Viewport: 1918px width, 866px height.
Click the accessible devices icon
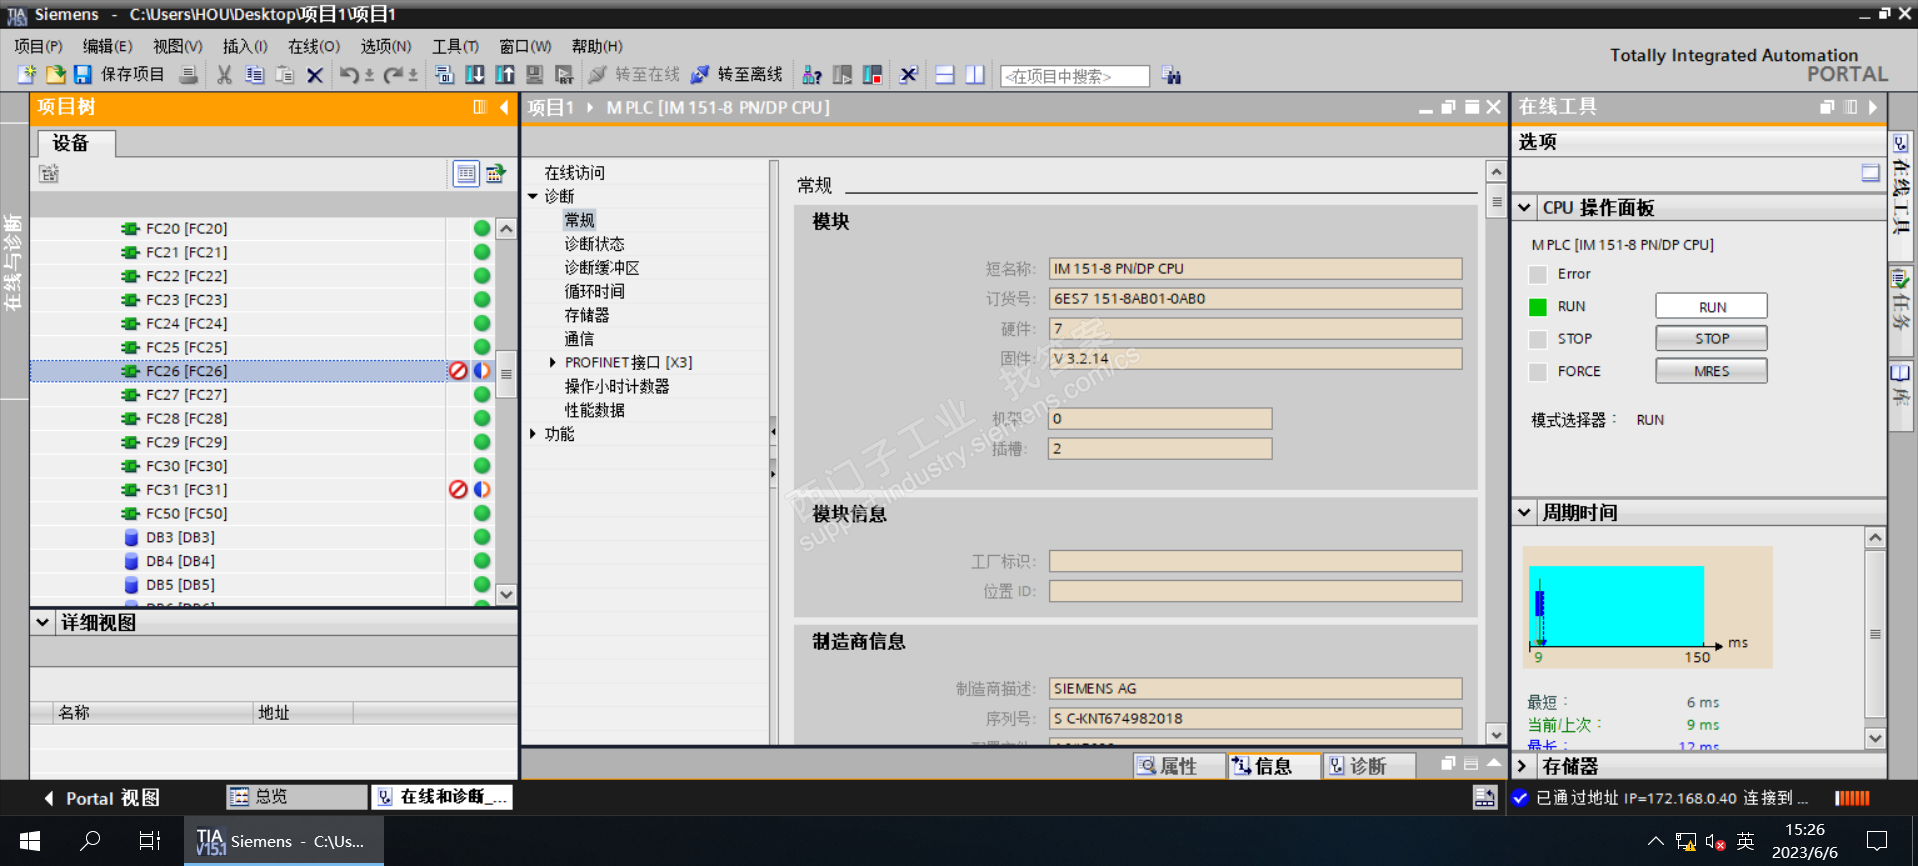(812, 75)
